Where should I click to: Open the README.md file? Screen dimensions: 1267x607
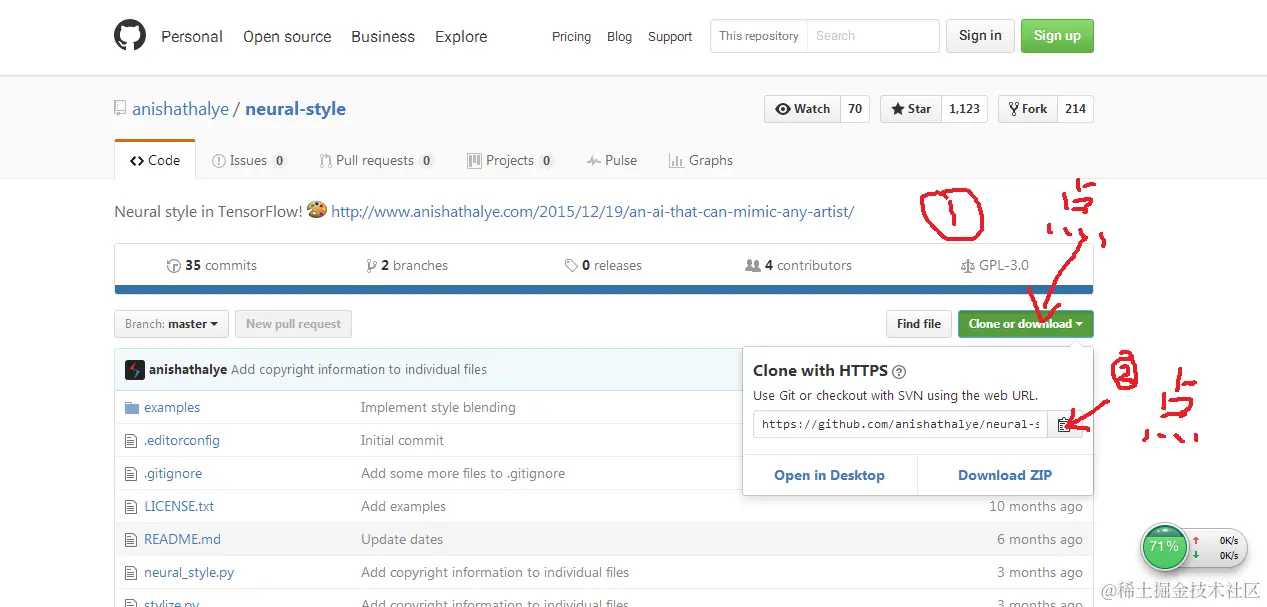182,540
